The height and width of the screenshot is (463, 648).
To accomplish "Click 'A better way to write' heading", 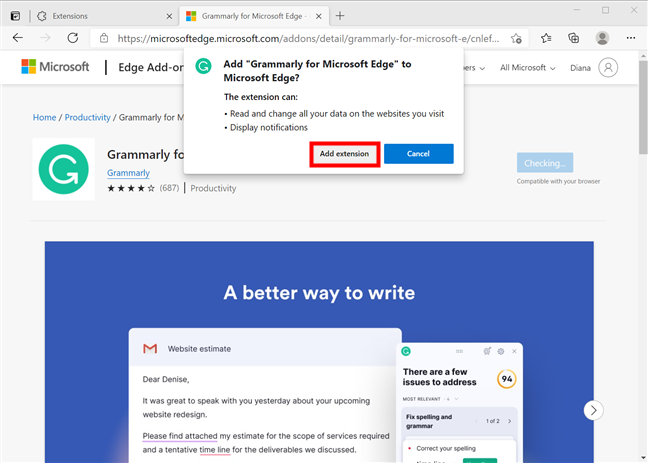I will 319,293.
